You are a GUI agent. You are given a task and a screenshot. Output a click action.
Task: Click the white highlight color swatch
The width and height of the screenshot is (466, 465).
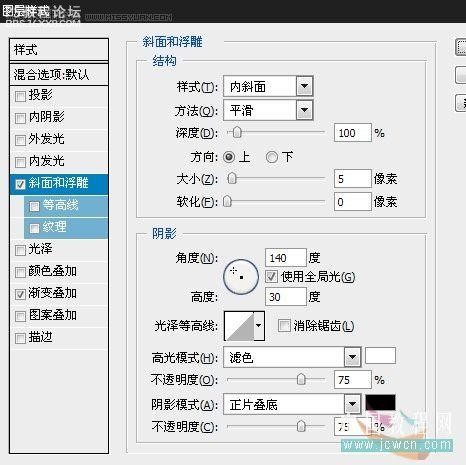tap(380, 355)
